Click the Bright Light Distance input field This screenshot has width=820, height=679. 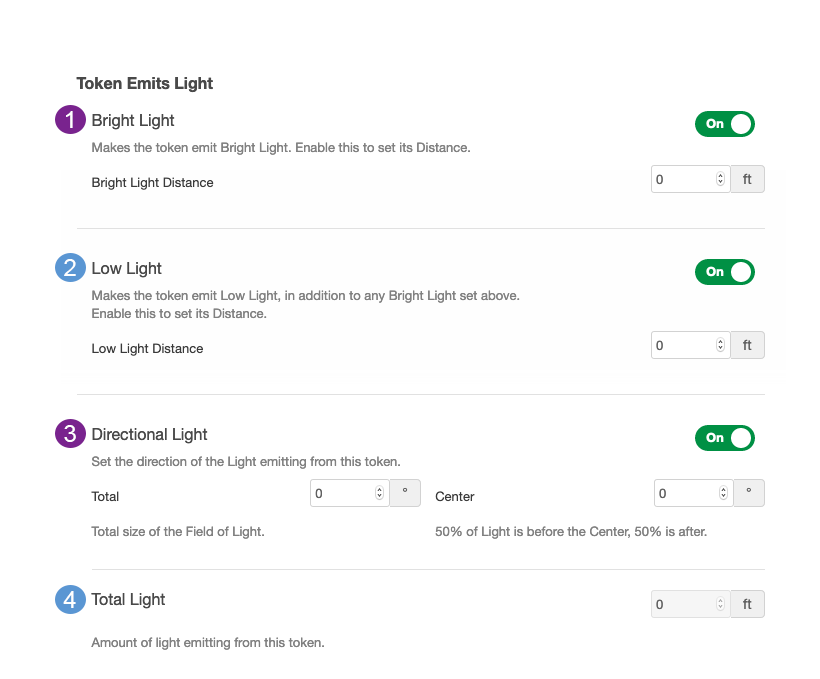[x=683, y=180]
